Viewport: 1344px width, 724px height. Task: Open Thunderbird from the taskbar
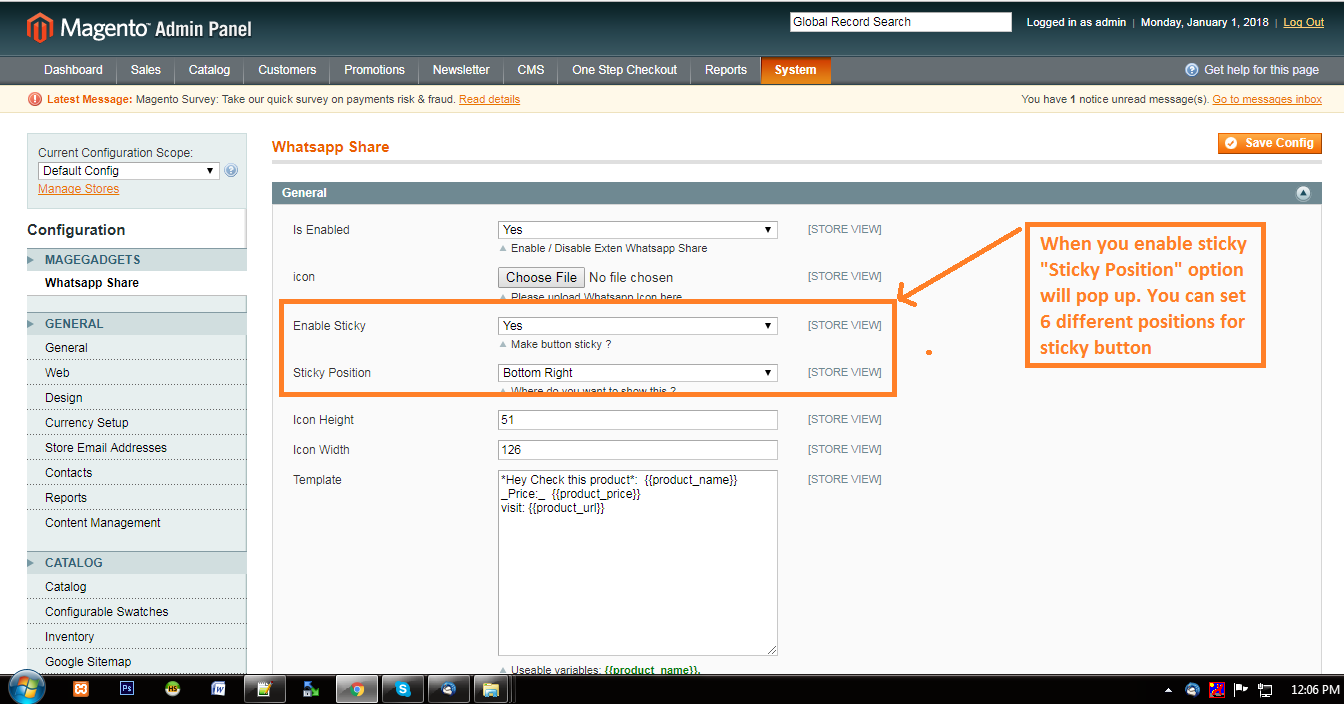449,689
